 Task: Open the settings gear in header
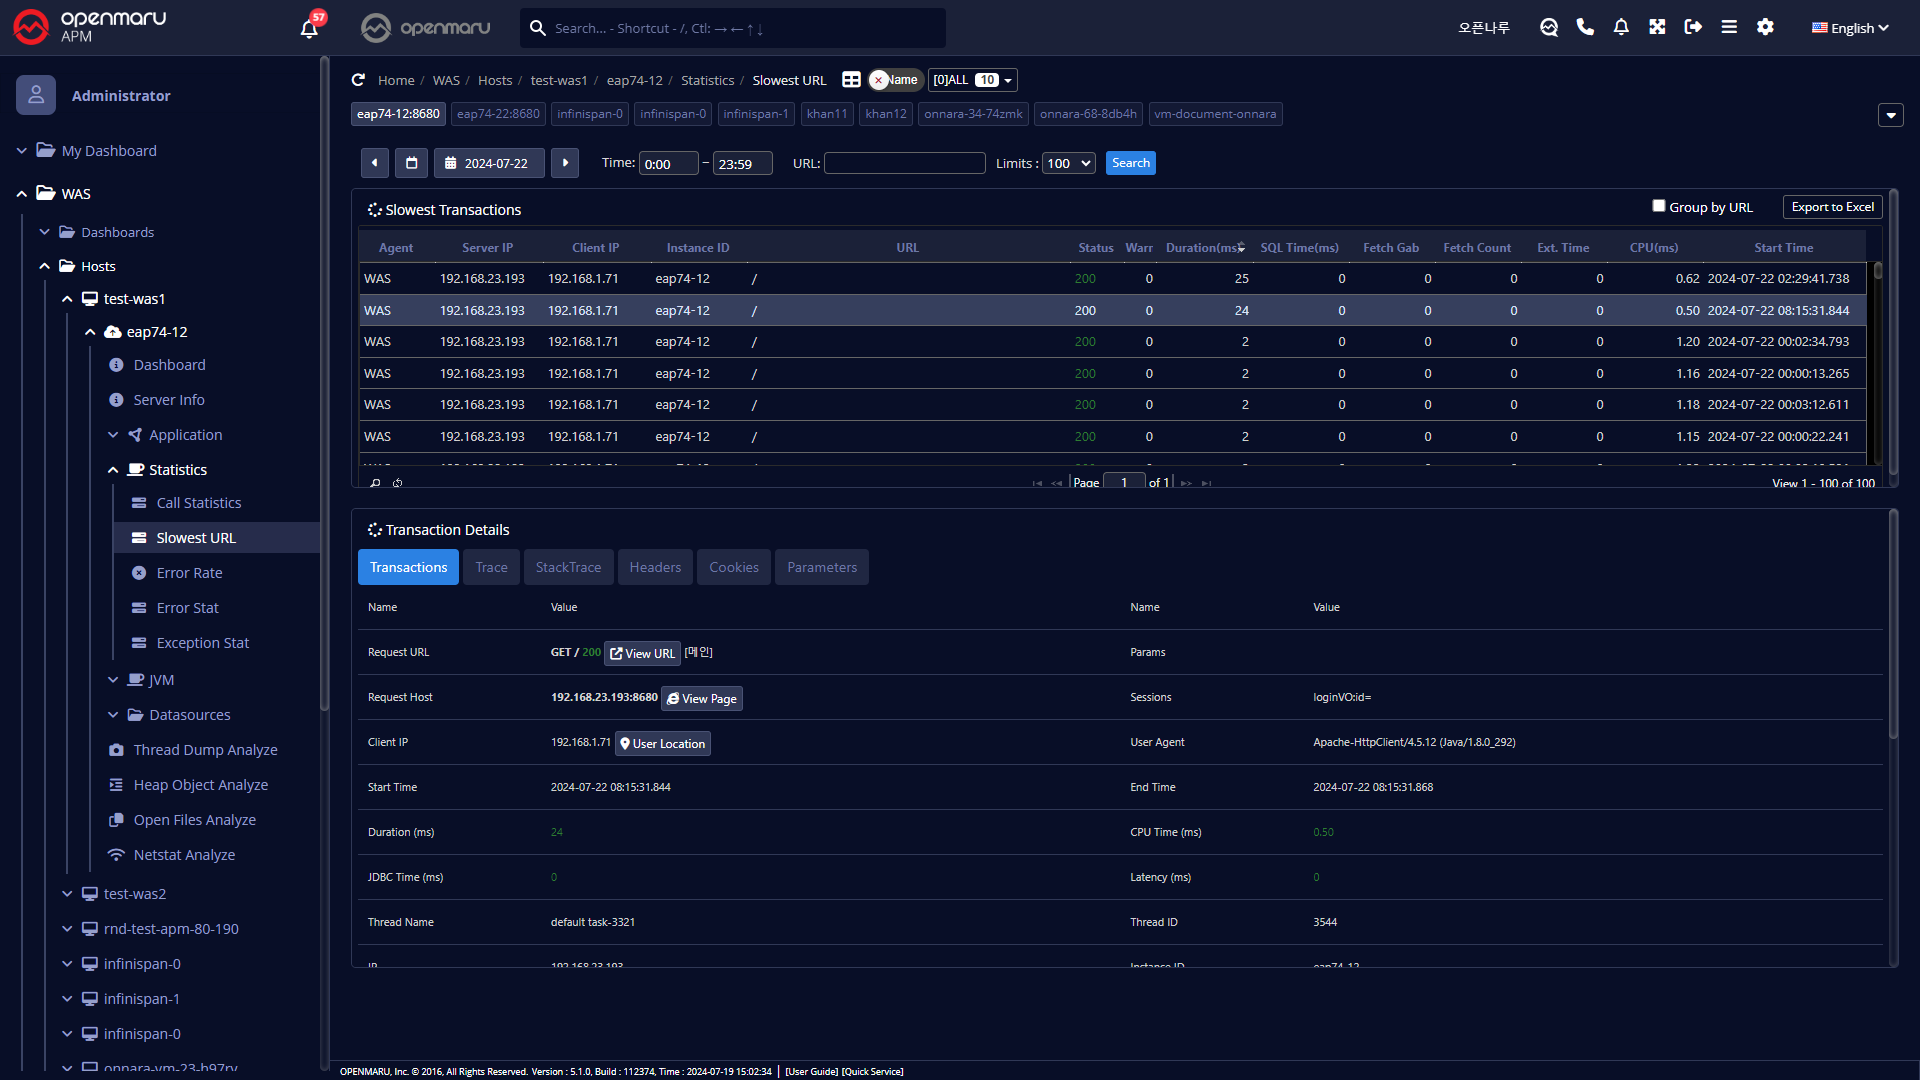1765,27
